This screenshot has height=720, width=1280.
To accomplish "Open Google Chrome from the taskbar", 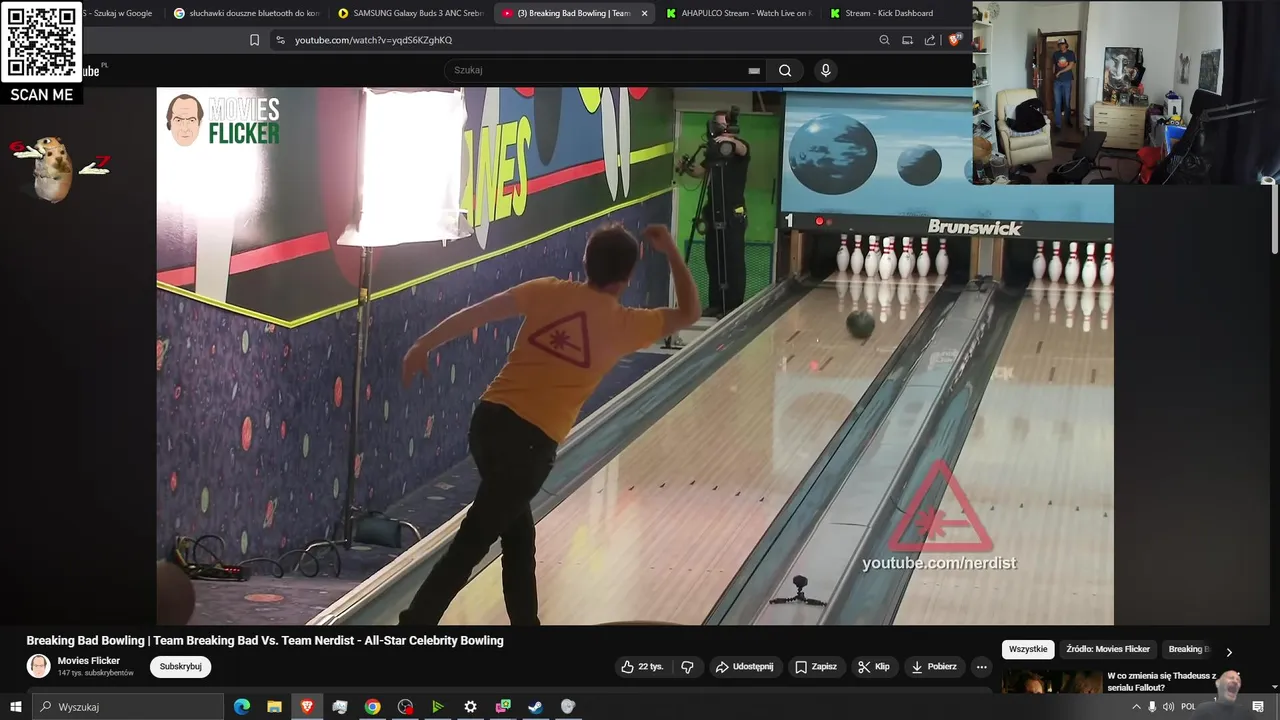I will [x=372, y=707].
